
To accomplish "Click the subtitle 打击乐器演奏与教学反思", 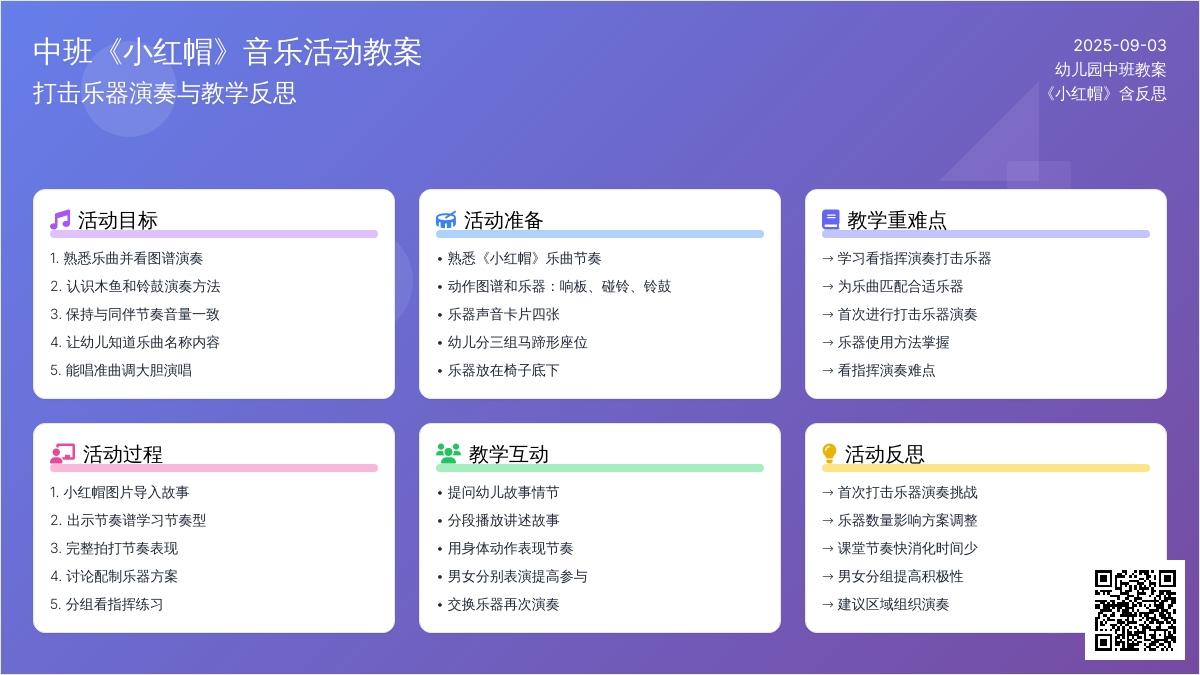I will pyautogui.click(x=165, y=93).
